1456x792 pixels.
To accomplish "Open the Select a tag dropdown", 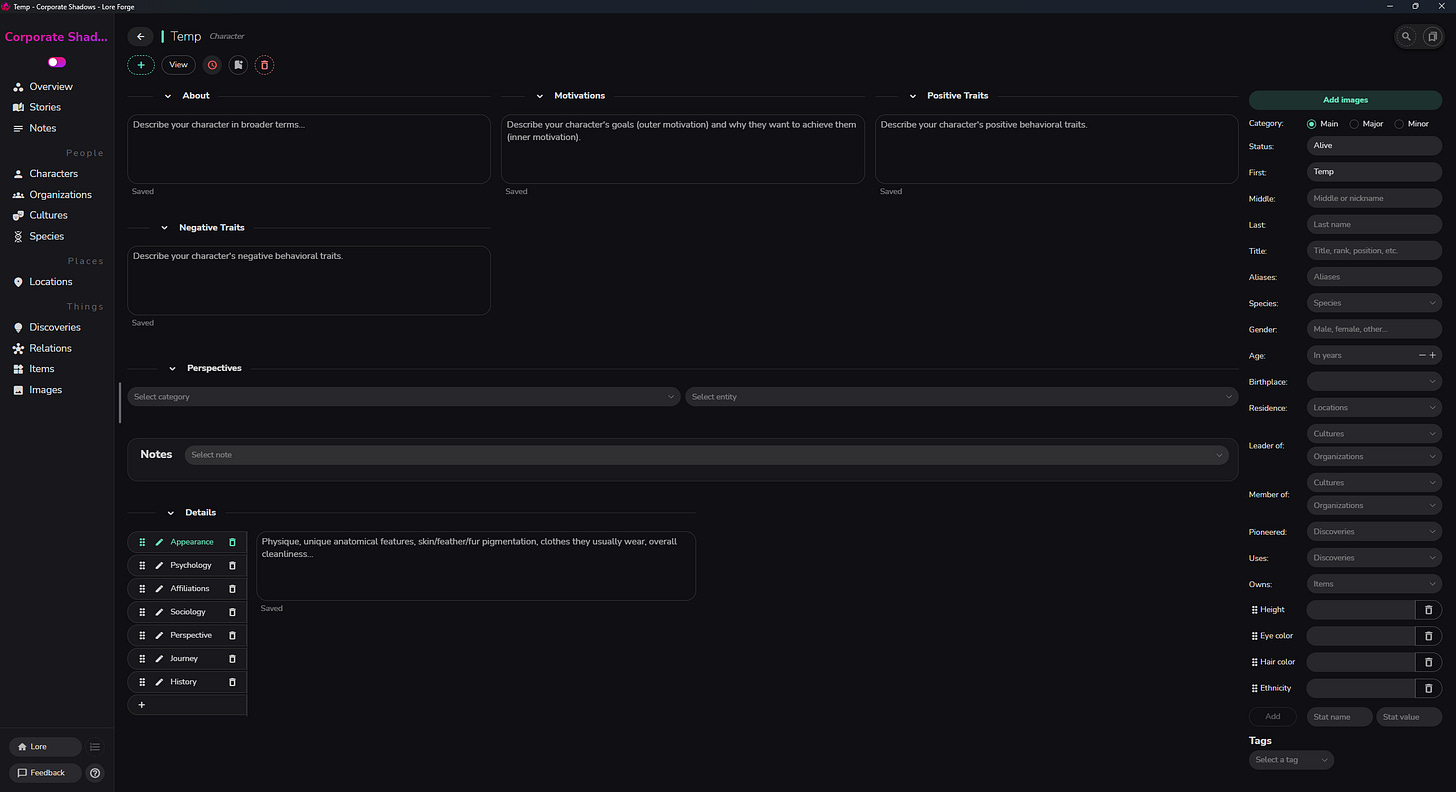I will pyautogui.click(x=1290, y=759).
